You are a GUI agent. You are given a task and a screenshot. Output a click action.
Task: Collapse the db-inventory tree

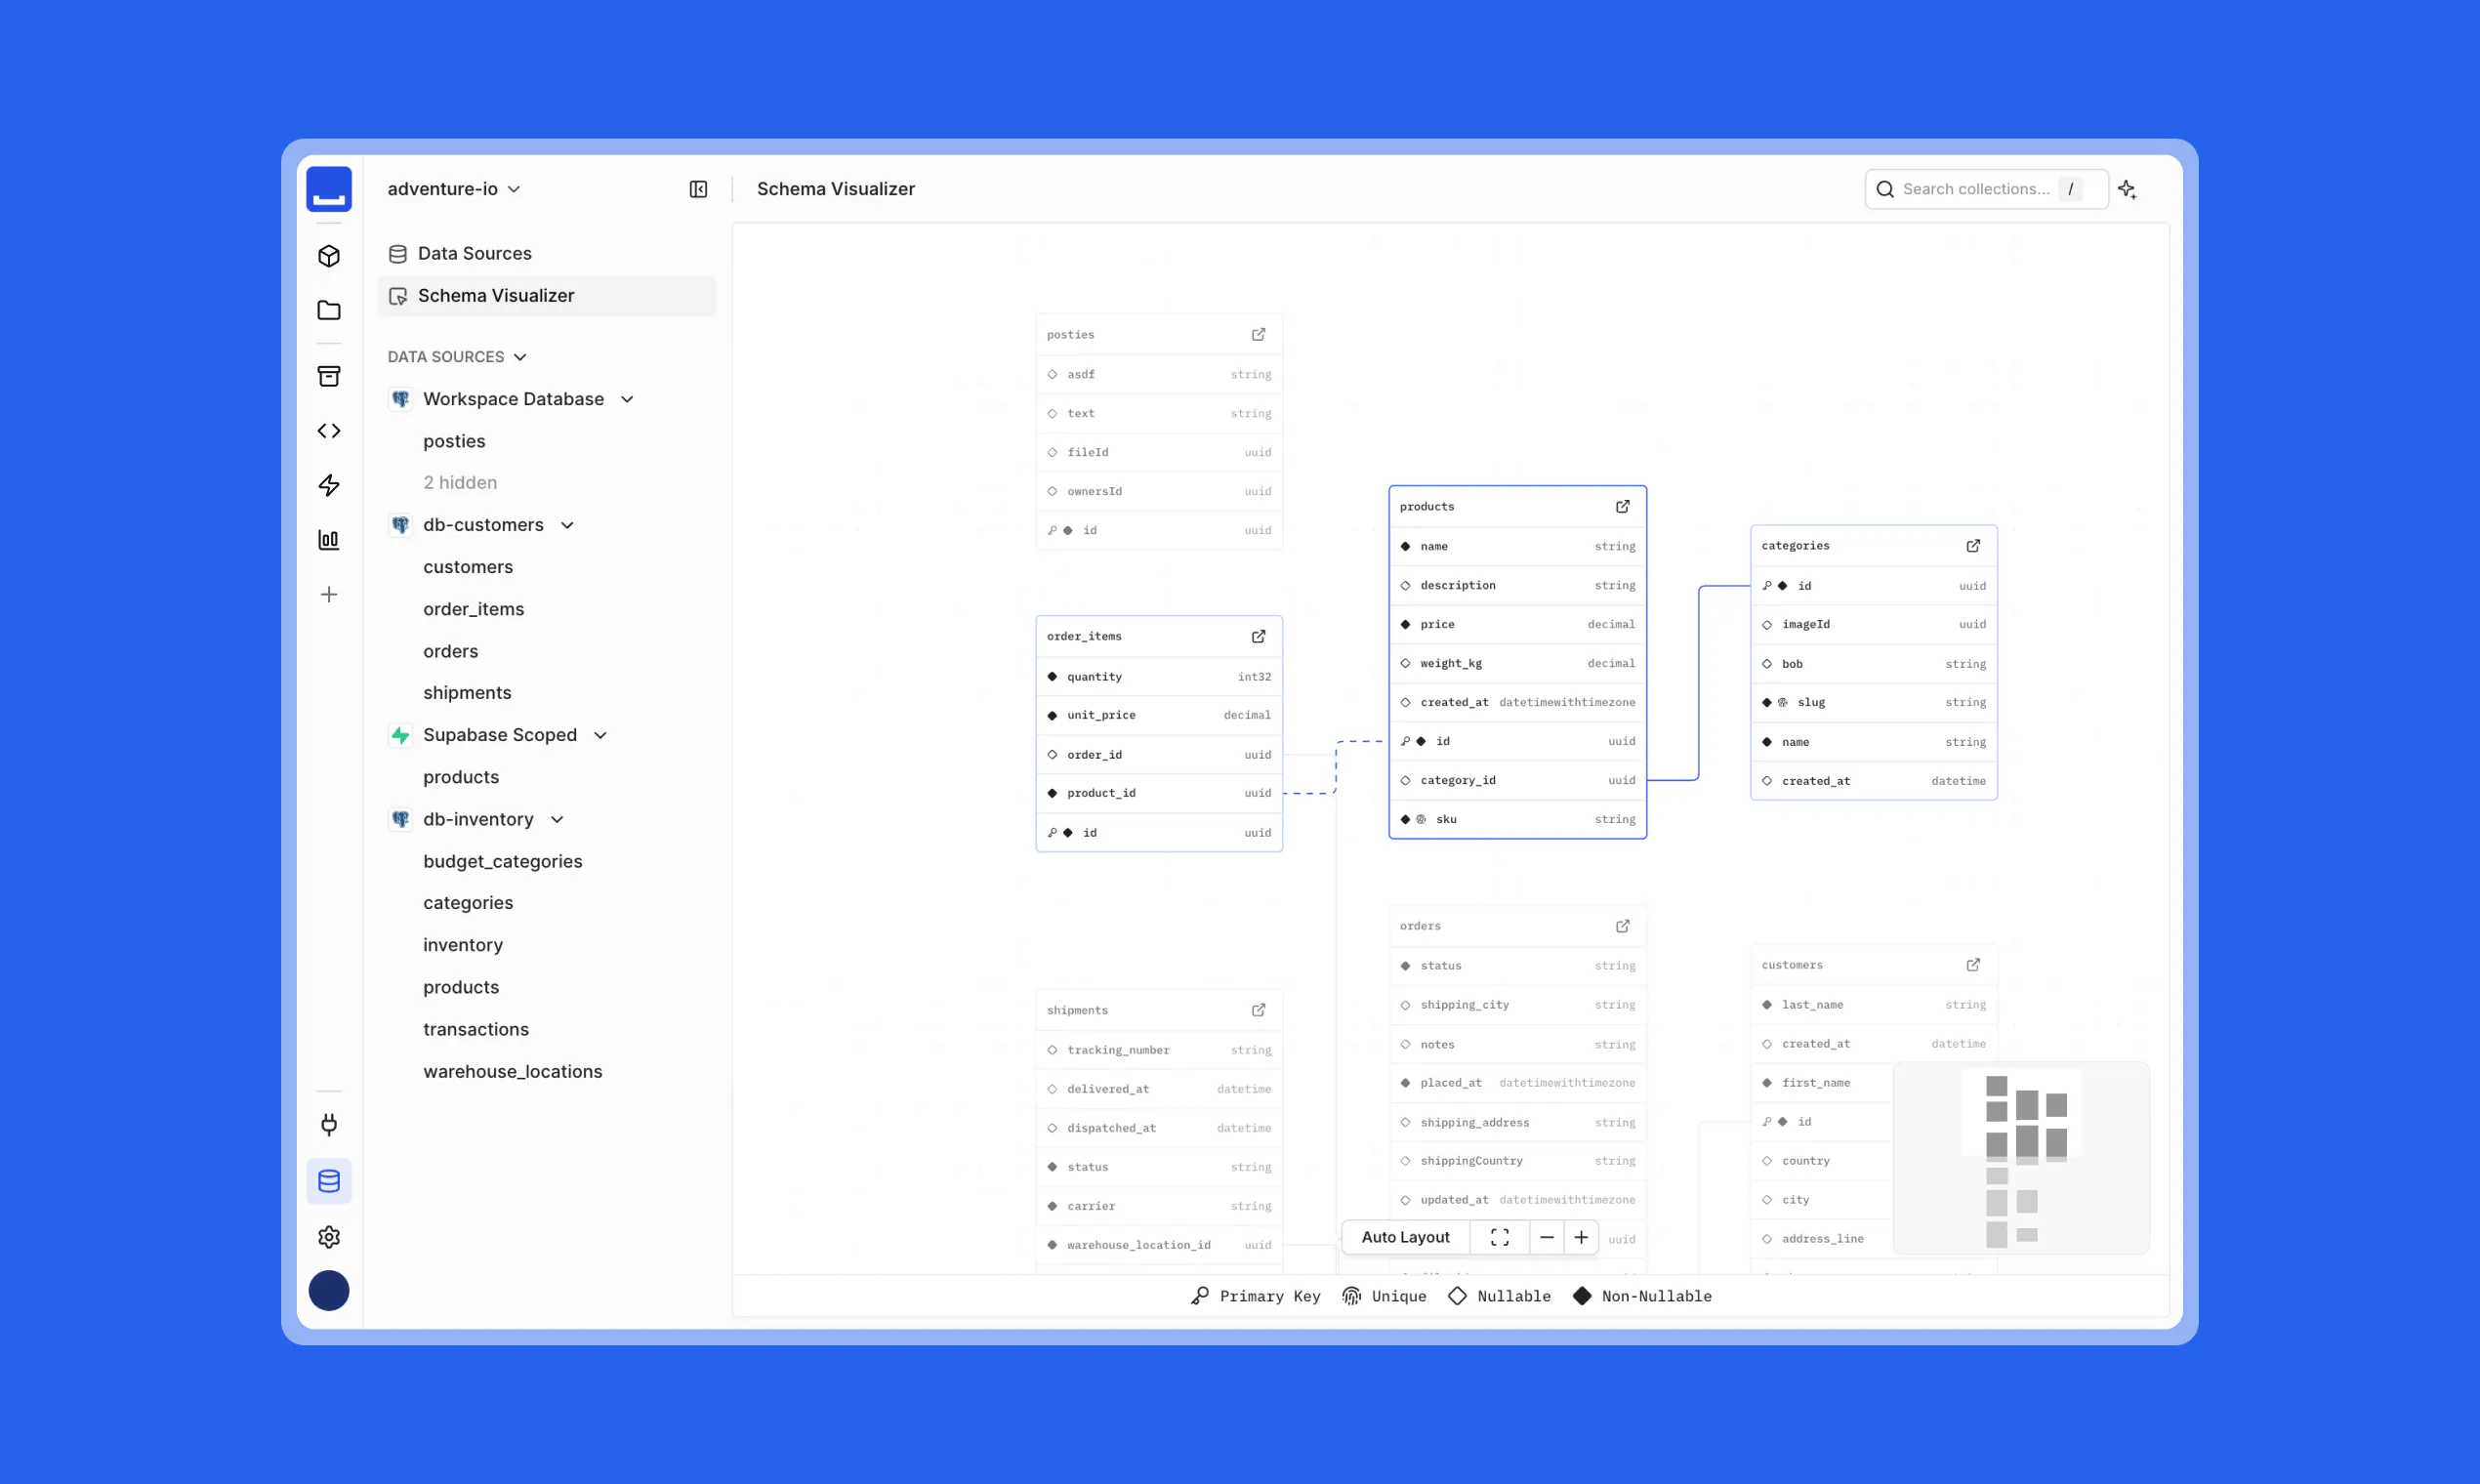click(x=557, y=819)
